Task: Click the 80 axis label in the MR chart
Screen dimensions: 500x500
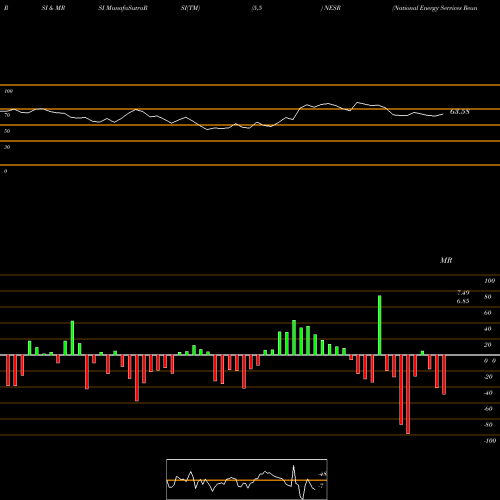Action: [488, 297]
